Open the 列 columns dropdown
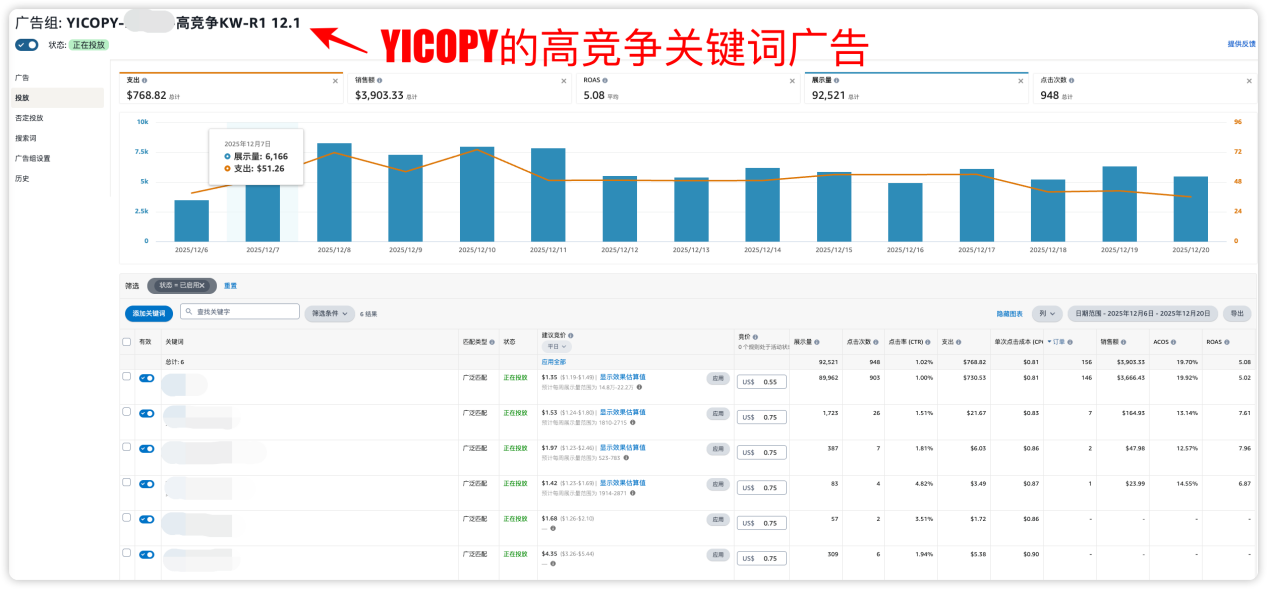This screenshot has height=589, width=1267. tap(1047, 313)
